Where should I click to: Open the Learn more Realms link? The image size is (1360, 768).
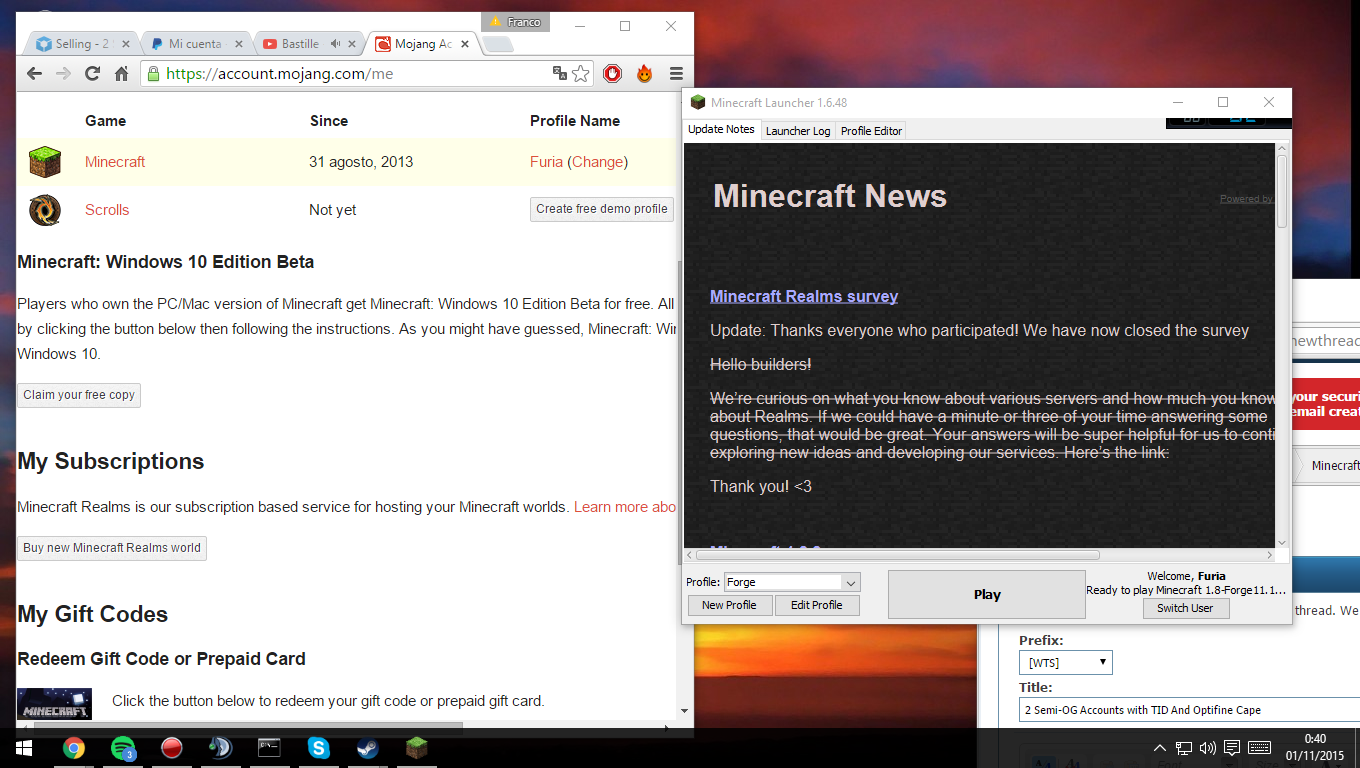click(625, 507)
